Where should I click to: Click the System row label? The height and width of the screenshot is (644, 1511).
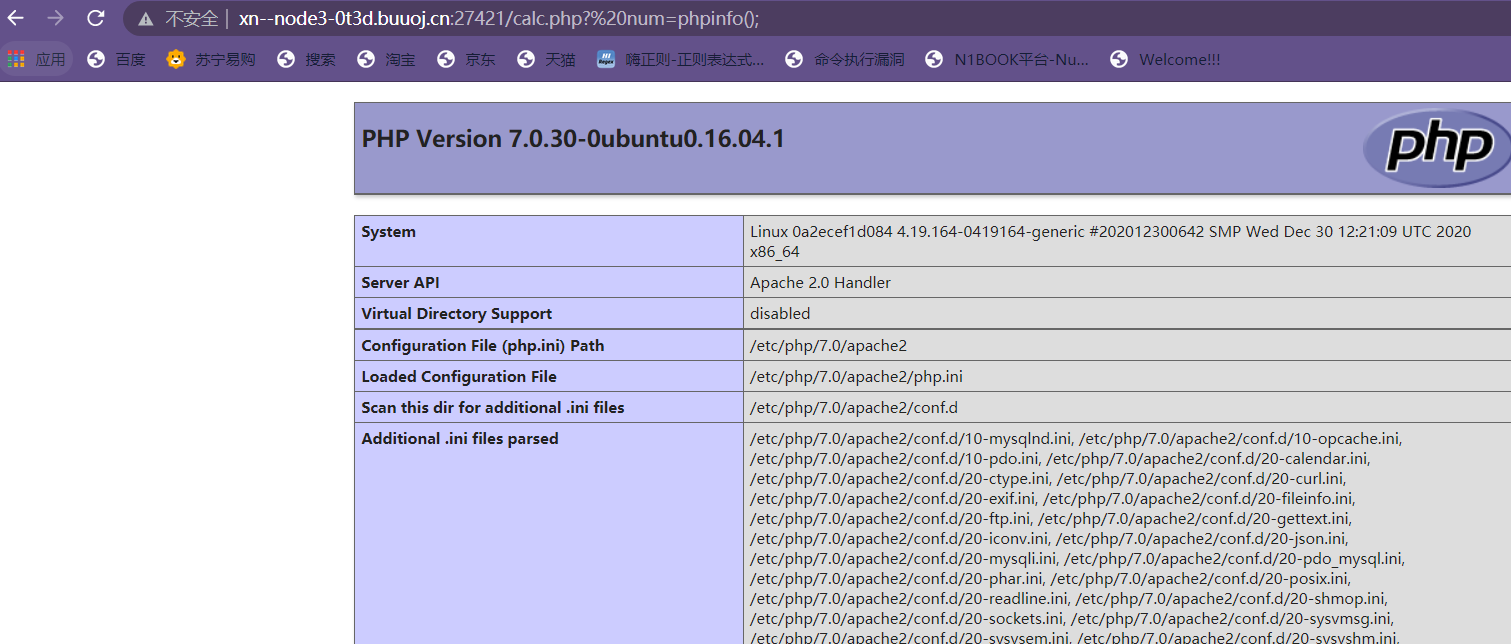(388, 232)
